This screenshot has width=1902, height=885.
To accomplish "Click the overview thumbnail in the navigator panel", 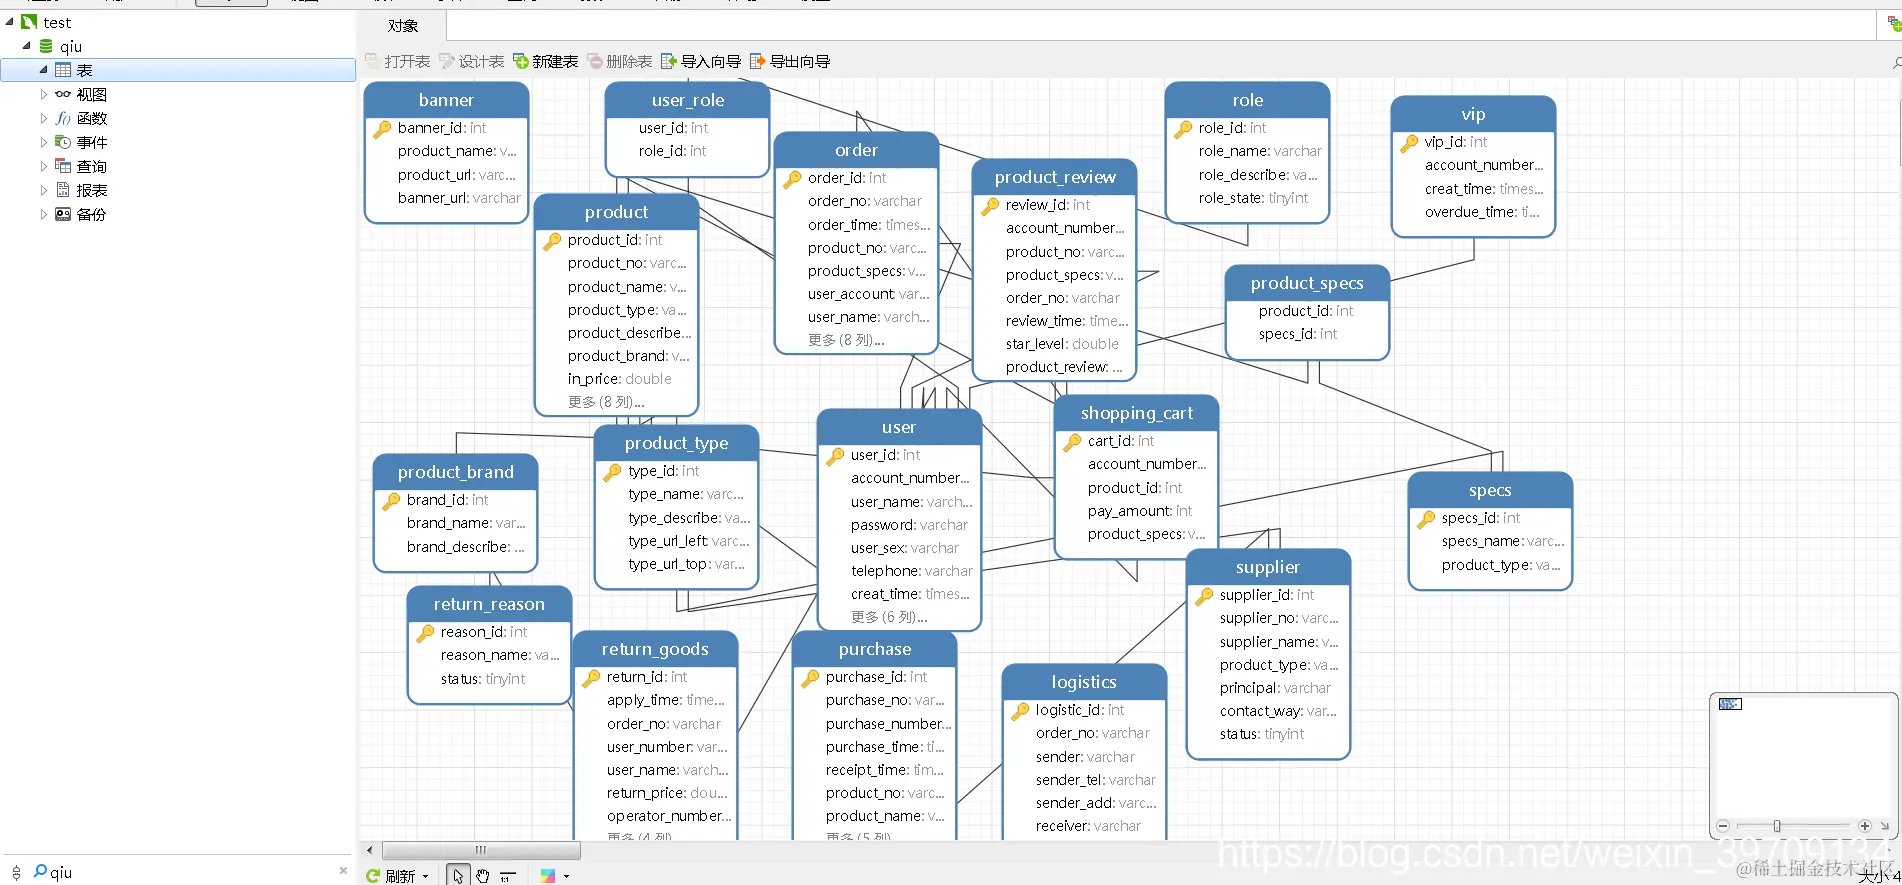I will pyautogui.click(x=1730, y=704).
